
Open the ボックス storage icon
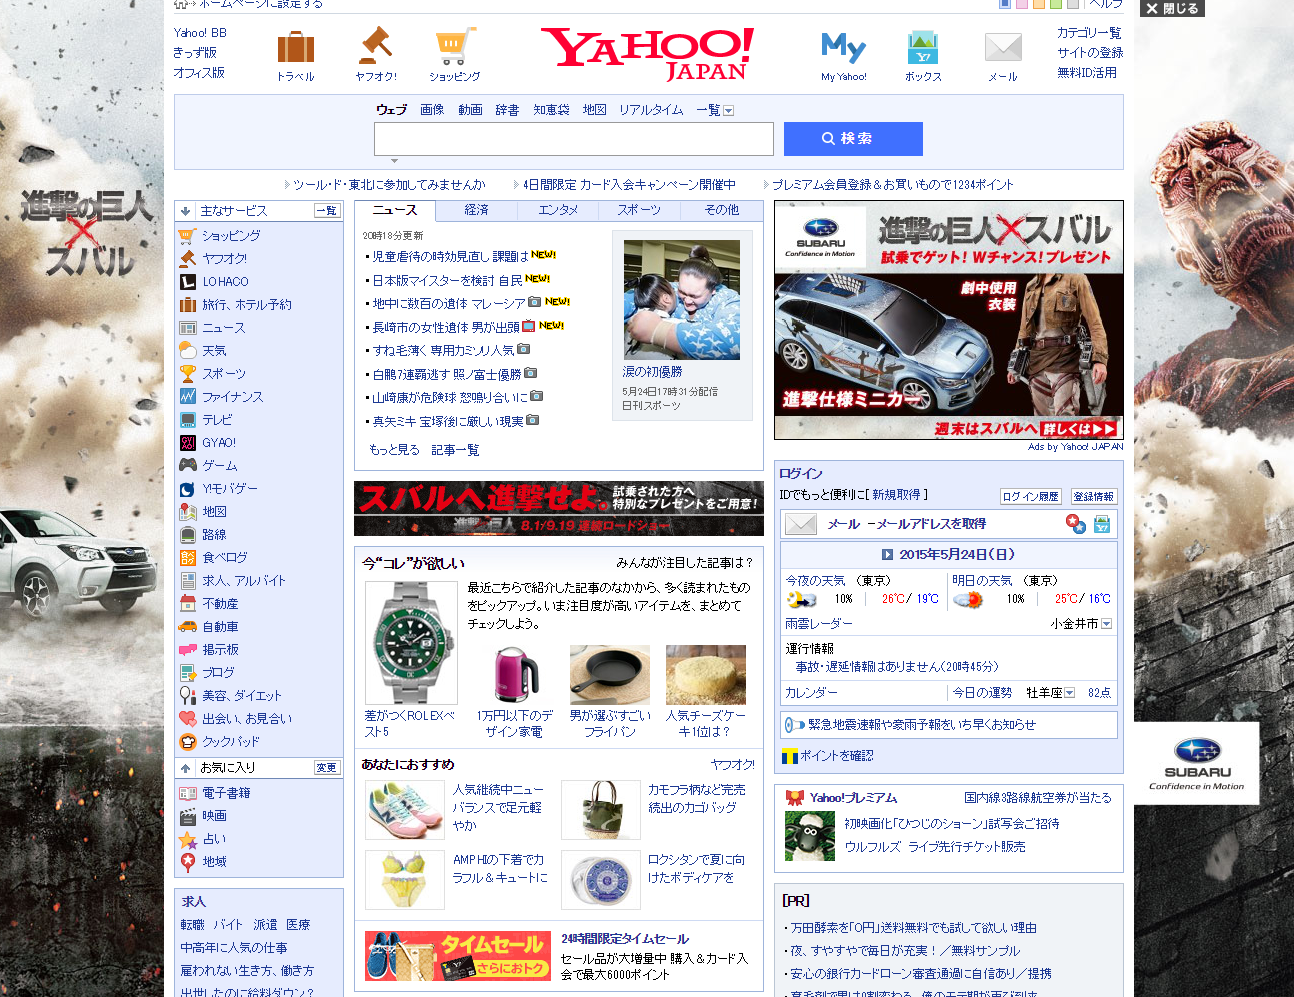[922, 47]
